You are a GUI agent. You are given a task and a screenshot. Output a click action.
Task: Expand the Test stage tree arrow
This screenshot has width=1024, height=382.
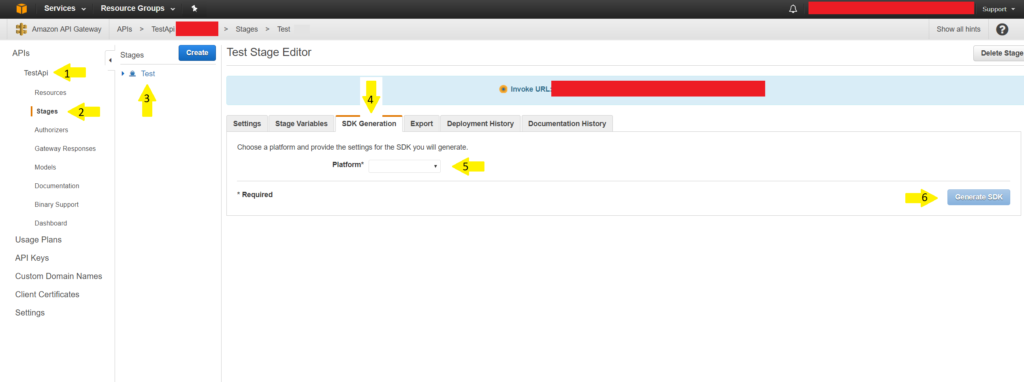tap(123, 74)
